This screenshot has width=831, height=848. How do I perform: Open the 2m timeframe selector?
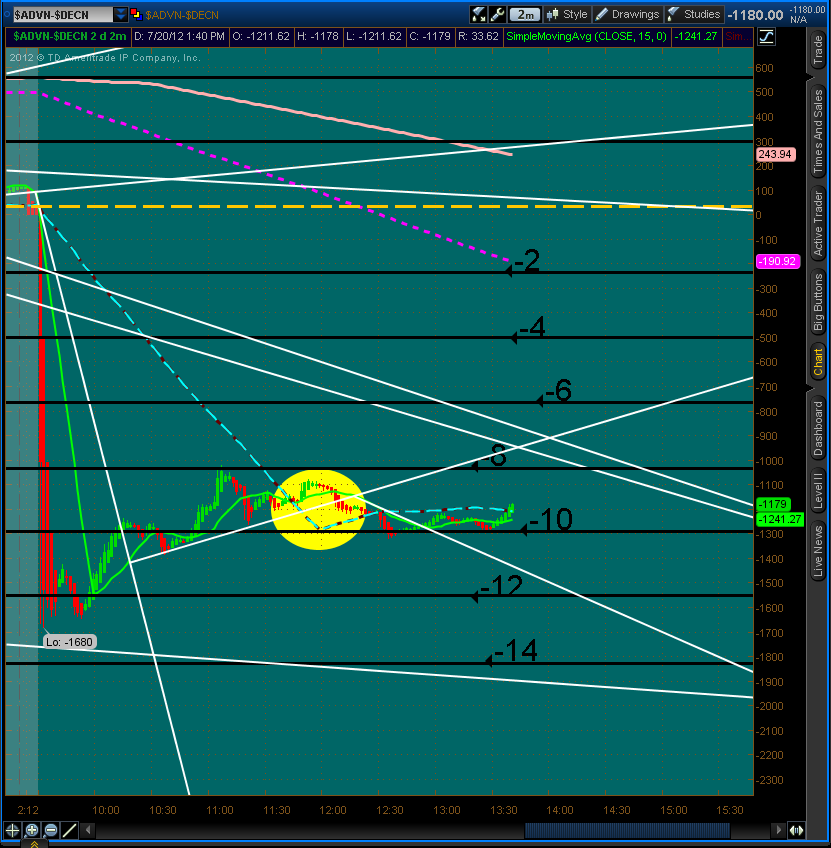point(525,15)
